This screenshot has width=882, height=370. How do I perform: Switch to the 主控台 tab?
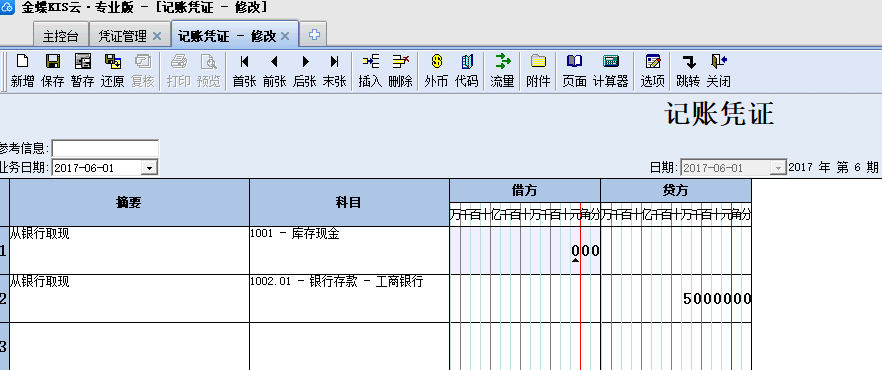(61, 36)
